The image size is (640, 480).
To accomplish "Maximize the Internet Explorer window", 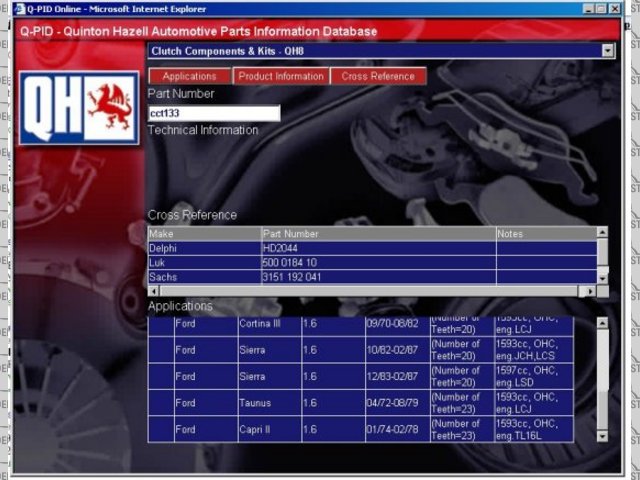I will [600, 8].
